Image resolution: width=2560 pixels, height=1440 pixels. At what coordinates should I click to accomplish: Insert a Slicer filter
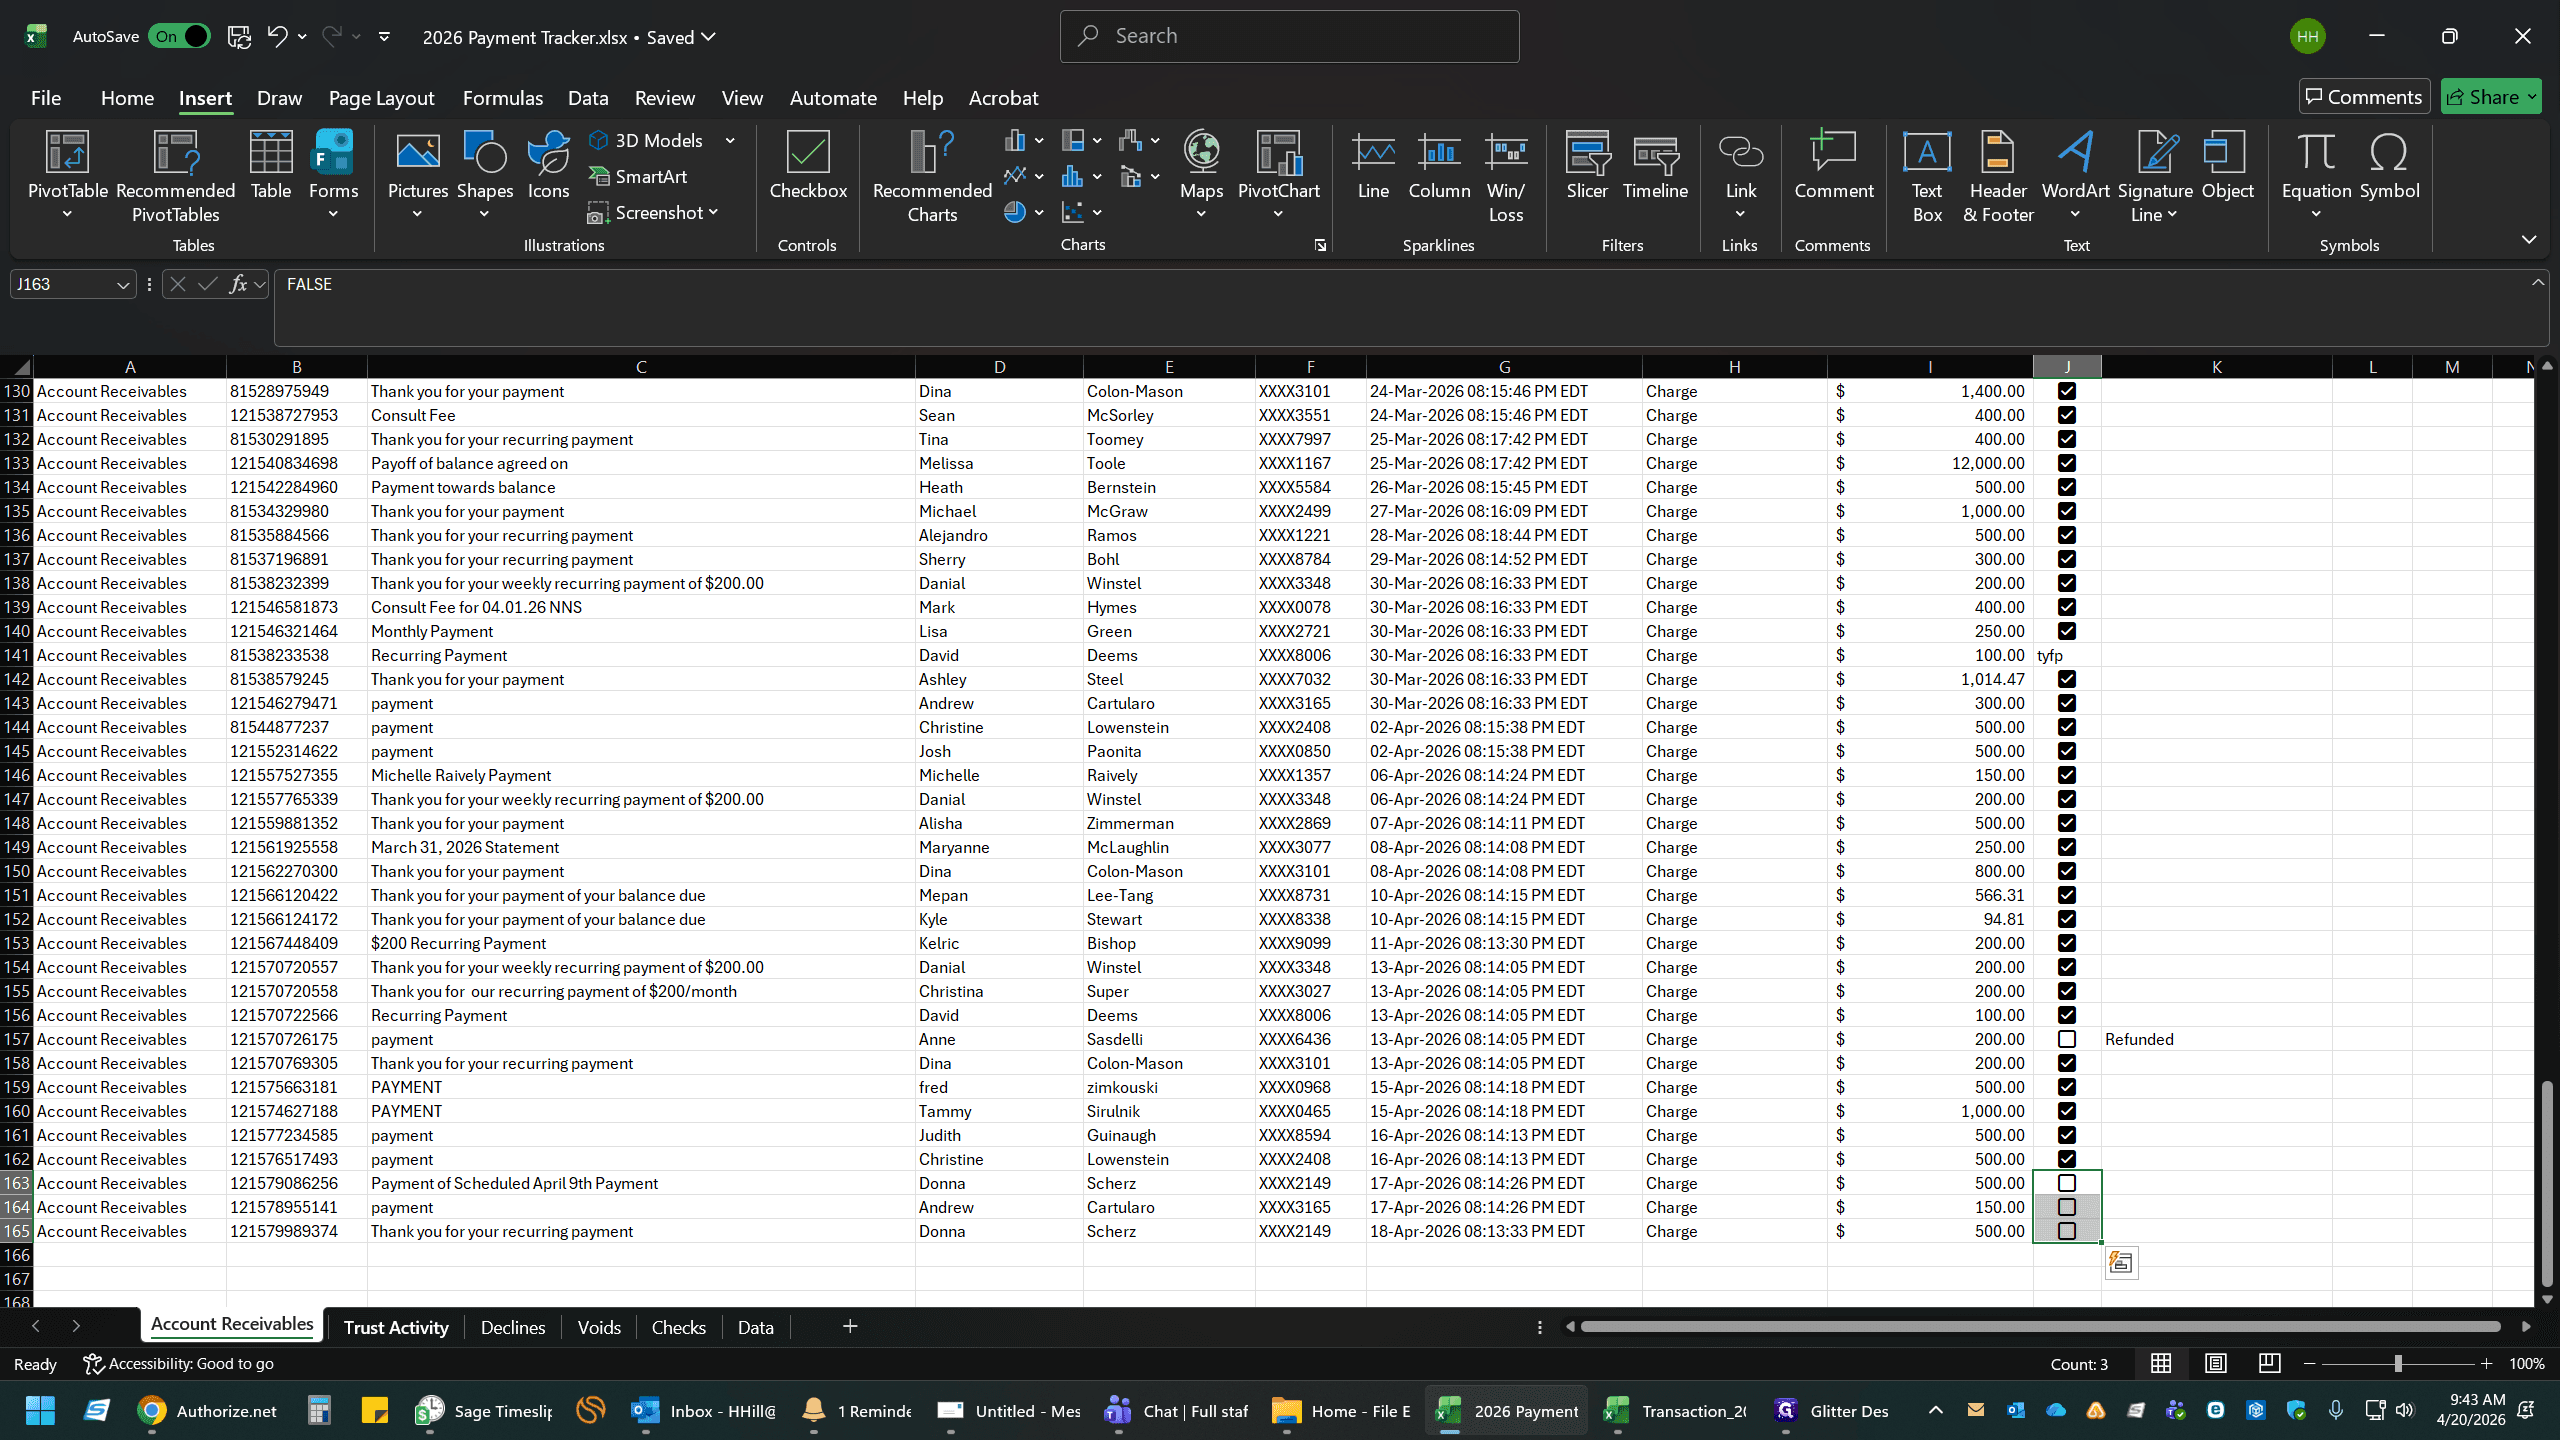1587,165
